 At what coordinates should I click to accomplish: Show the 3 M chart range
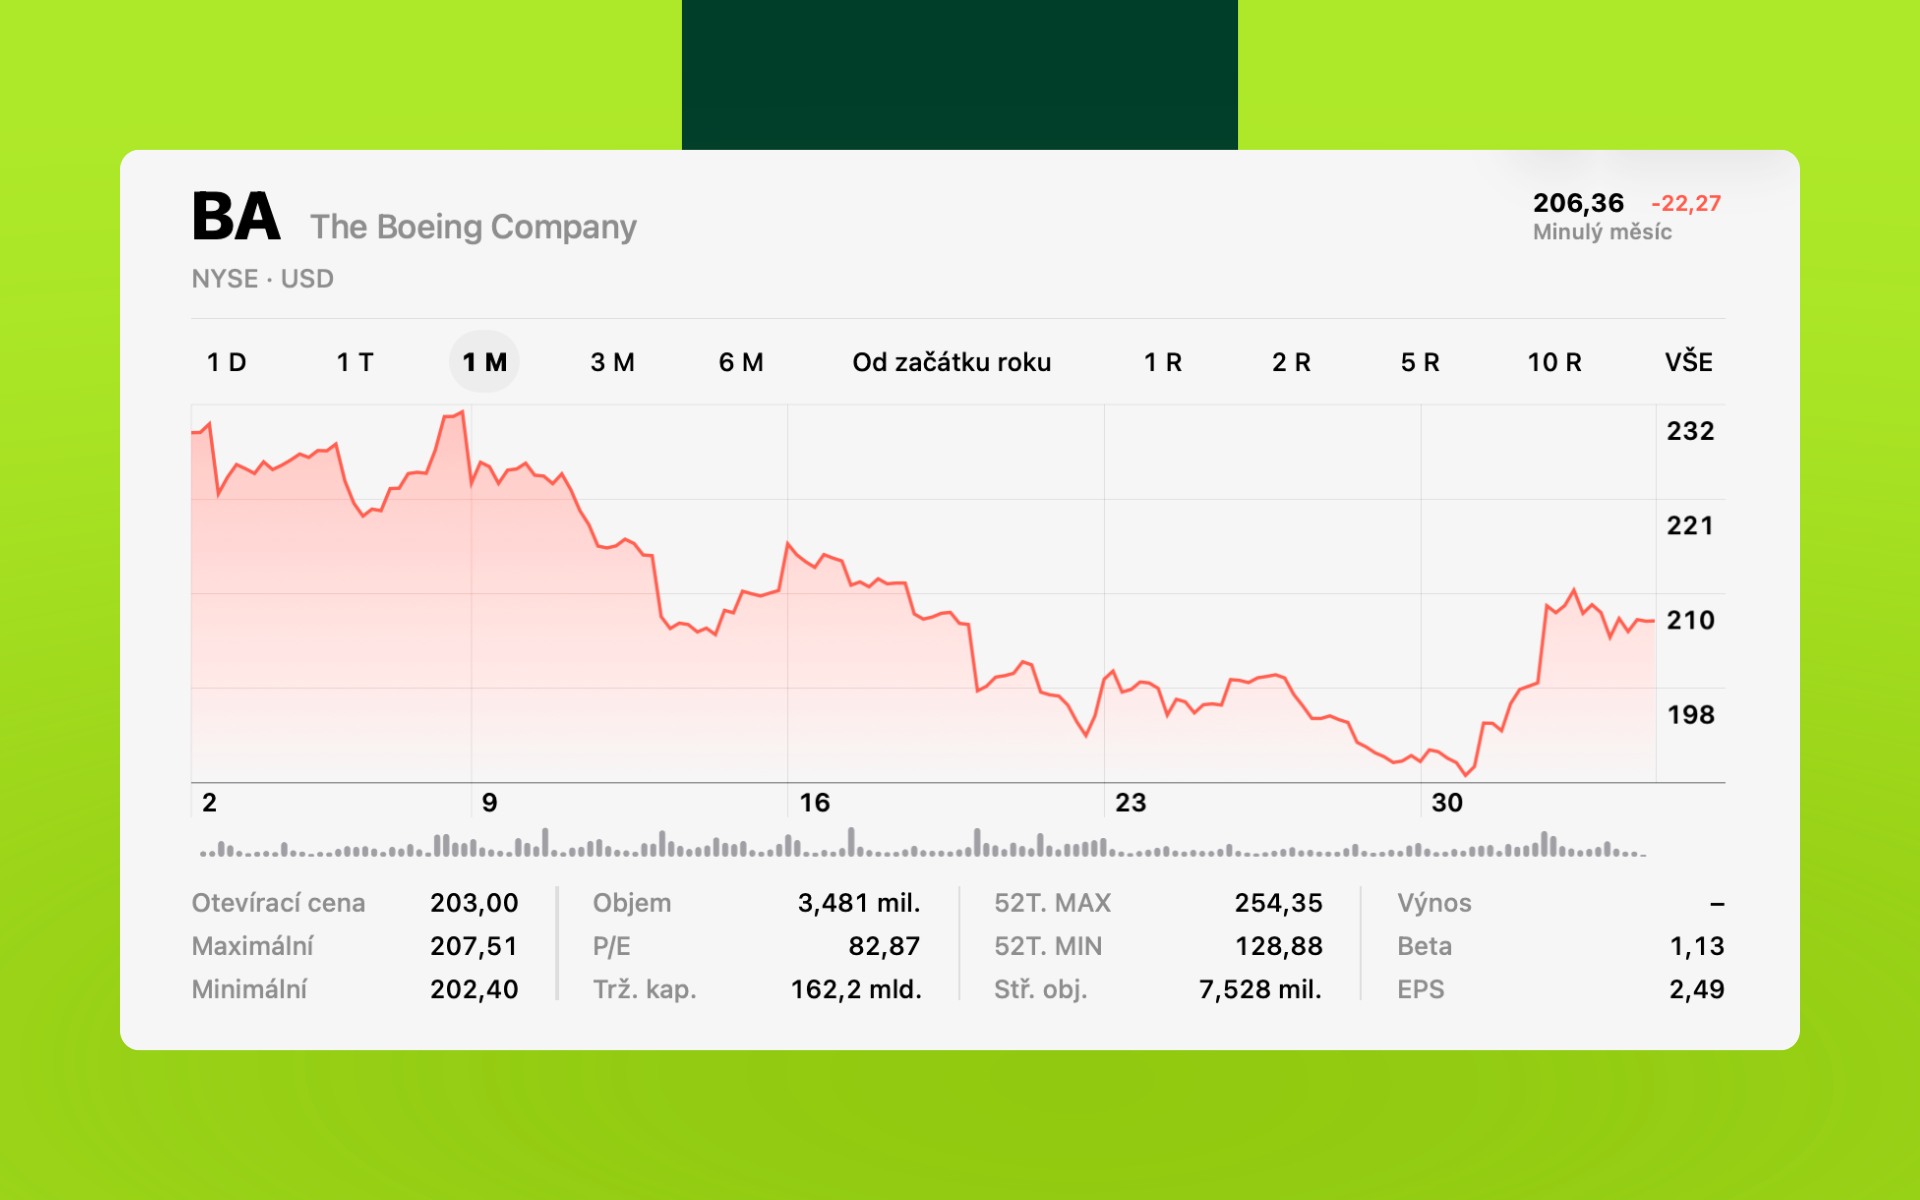point(612,362)
